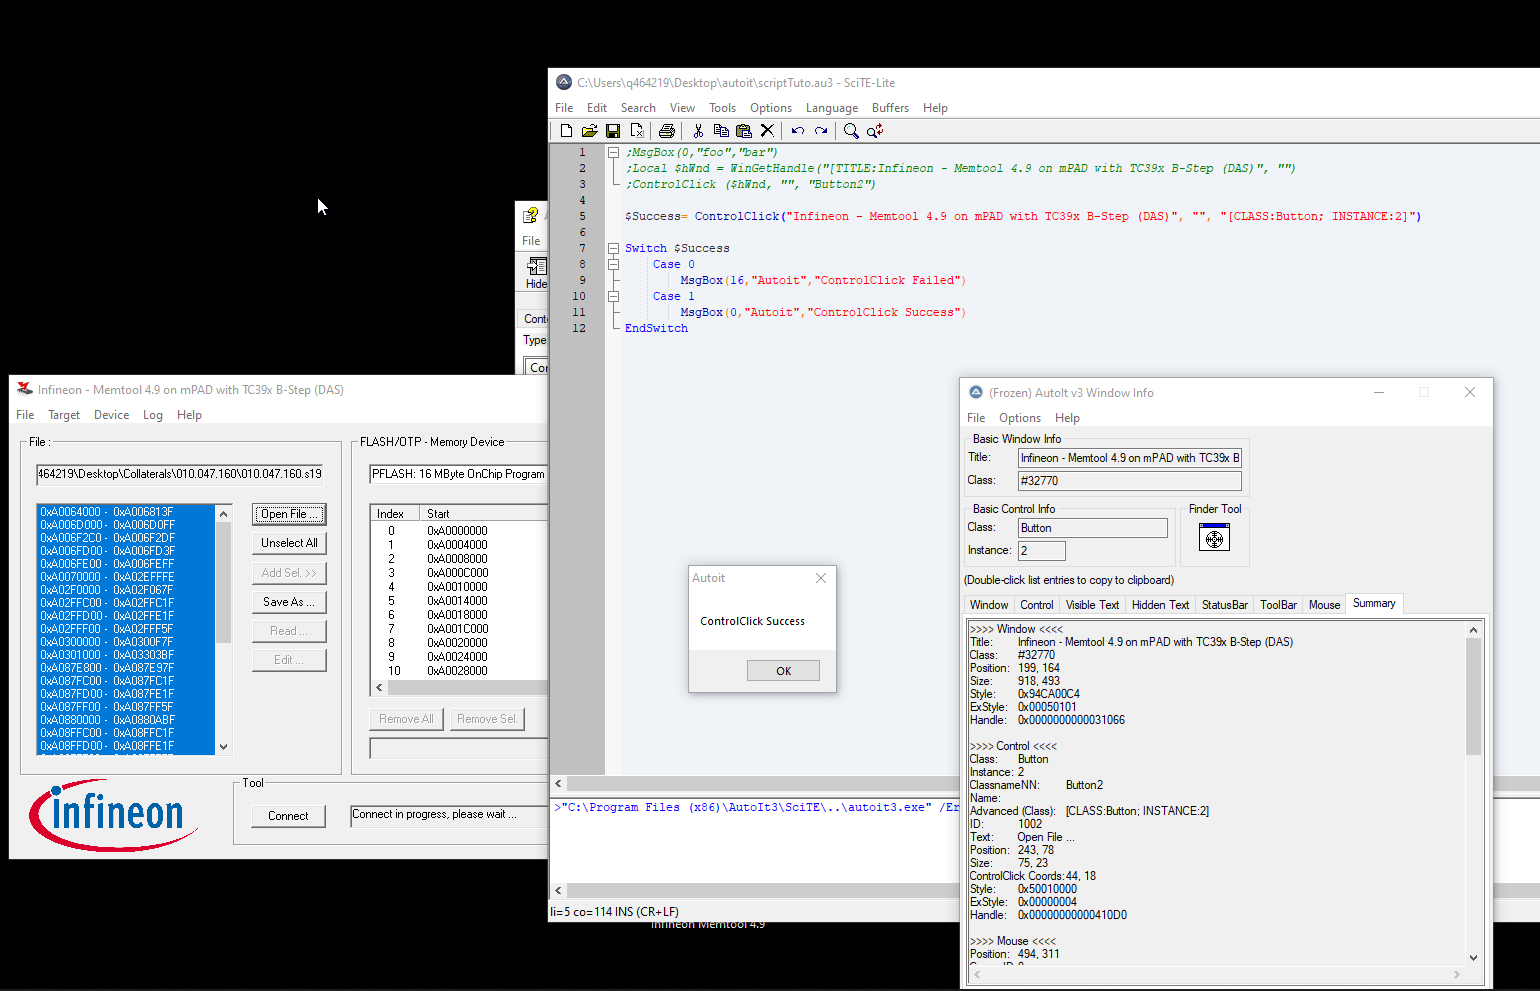
Task: Click OK in the Autoit message box
Action: tap(783, 671)
